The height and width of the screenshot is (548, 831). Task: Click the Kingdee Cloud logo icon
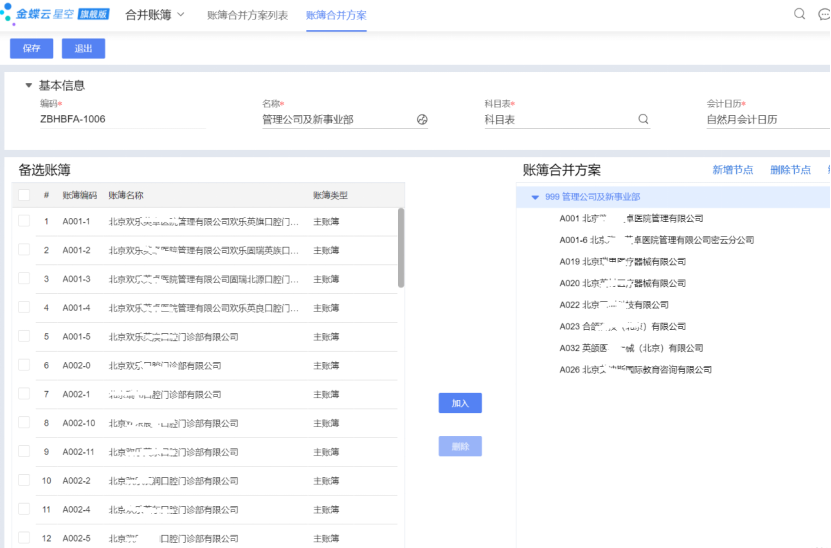tap(7, 14)
